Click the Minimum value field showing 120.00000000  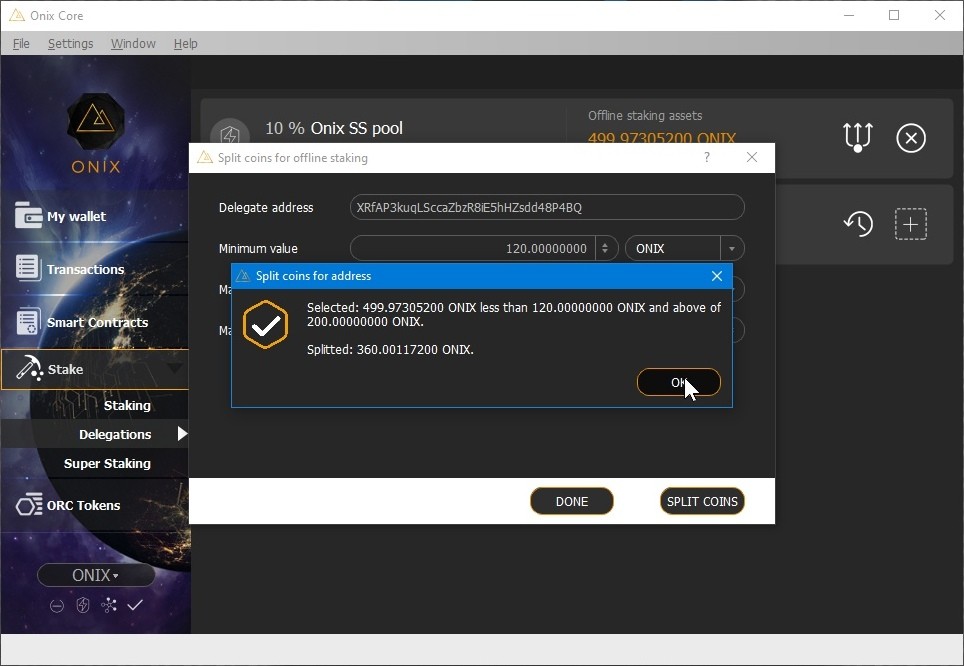coord(472,248)
